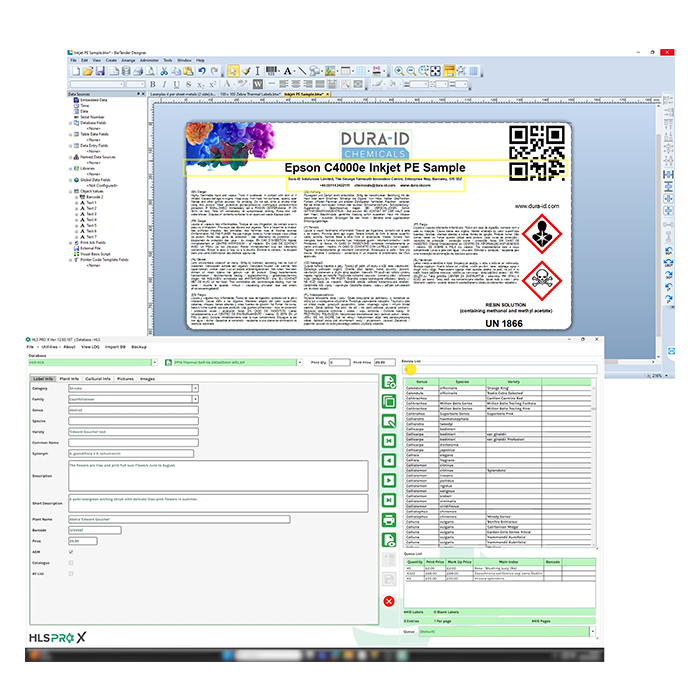Click the Barcode input field in HLS PRO
The image size is (700, 700).
95,530
